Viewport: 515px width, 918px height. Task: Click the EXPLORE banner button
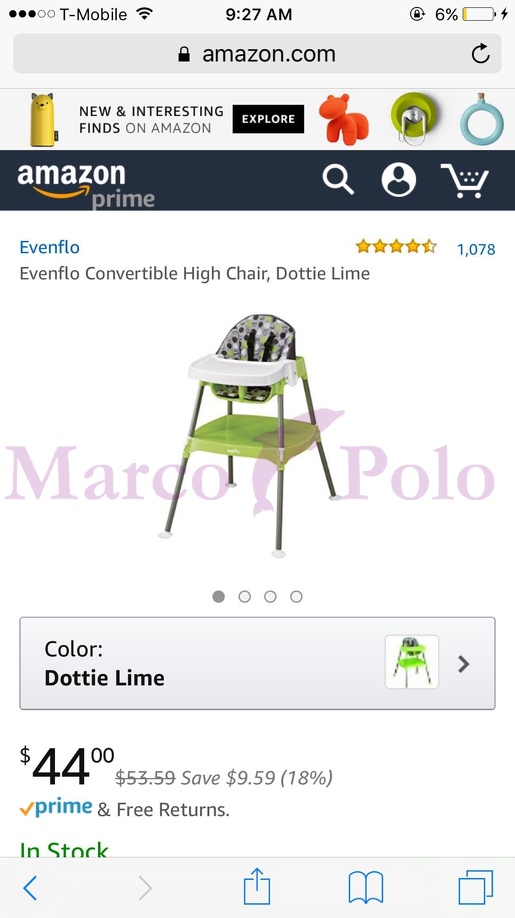[268, 119]
